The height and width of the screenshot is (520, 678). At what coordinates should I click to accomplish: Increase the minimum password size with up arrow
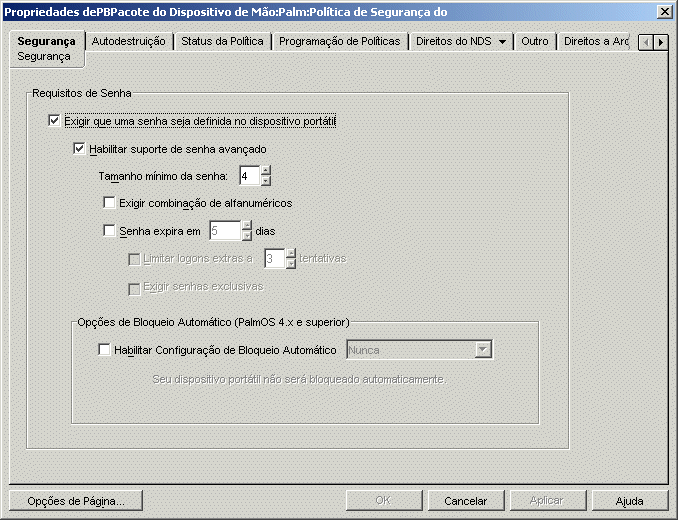coord(266,170)
